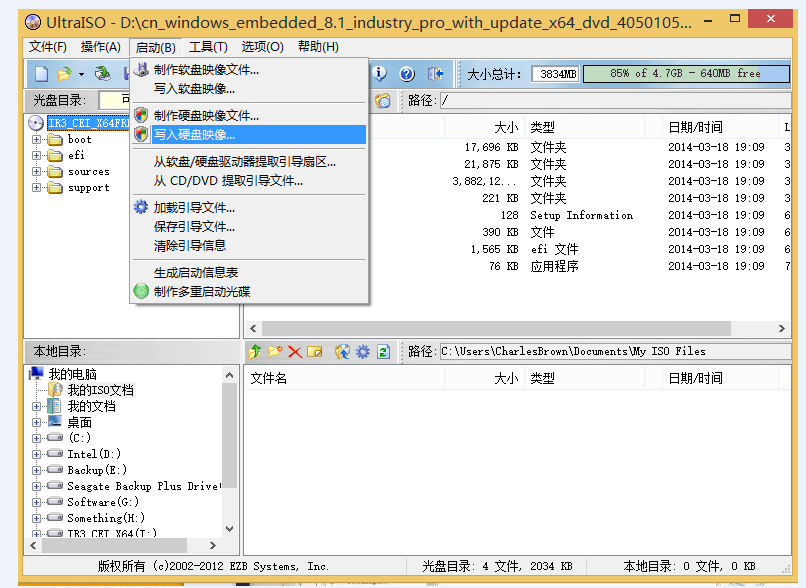Expand the boot folder node

point(36,139)
